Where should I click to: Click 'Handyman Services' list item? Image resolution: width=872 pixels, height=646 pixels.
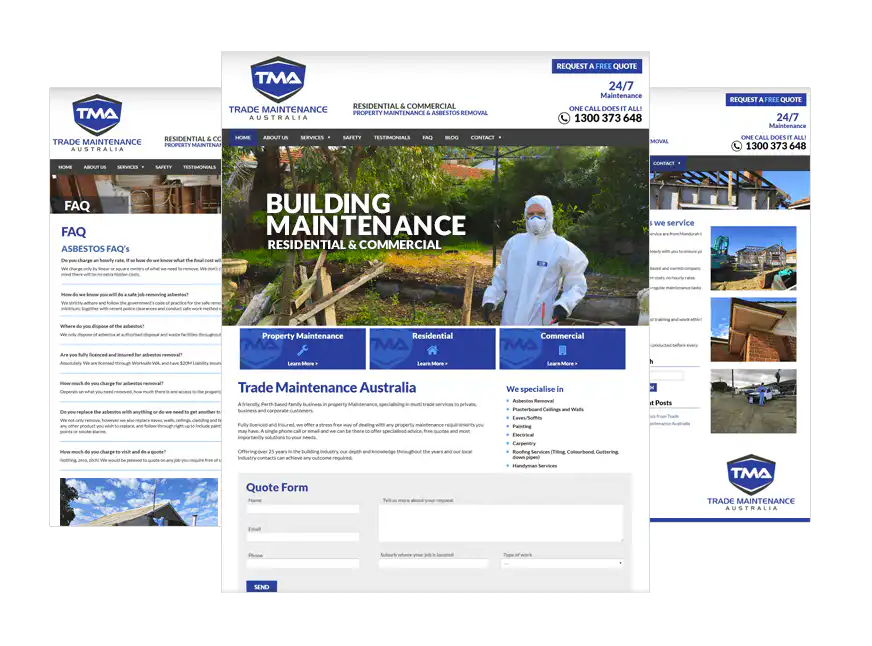tap(534, 466)
